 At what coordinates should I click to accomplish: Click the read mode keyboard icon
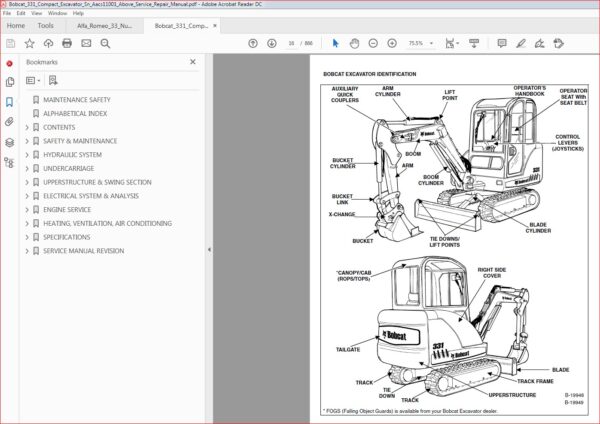coord(474,43)
